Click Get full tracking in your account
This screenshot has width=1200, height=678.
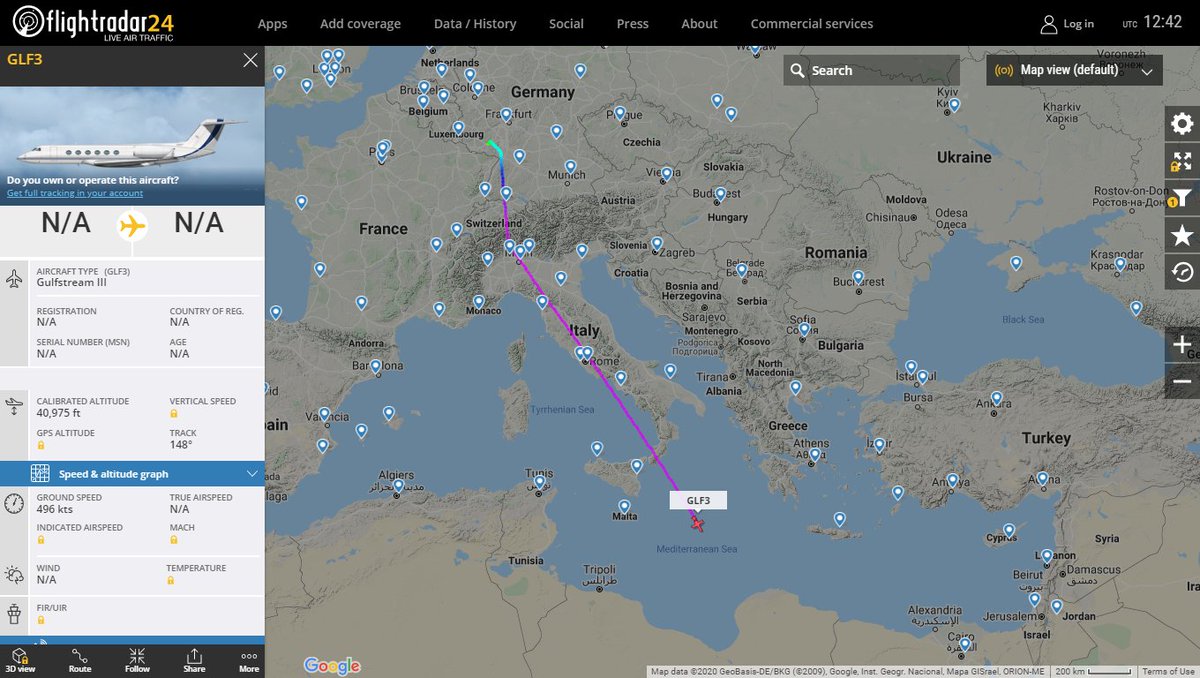pos(75,193)
